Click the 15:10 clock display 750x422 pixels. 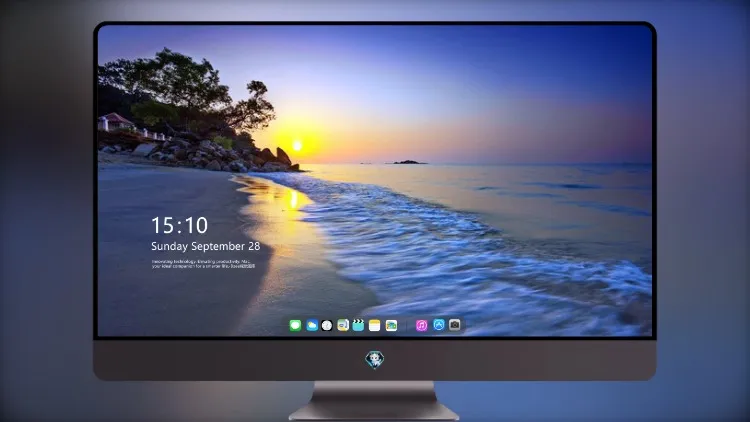[179, 225]
